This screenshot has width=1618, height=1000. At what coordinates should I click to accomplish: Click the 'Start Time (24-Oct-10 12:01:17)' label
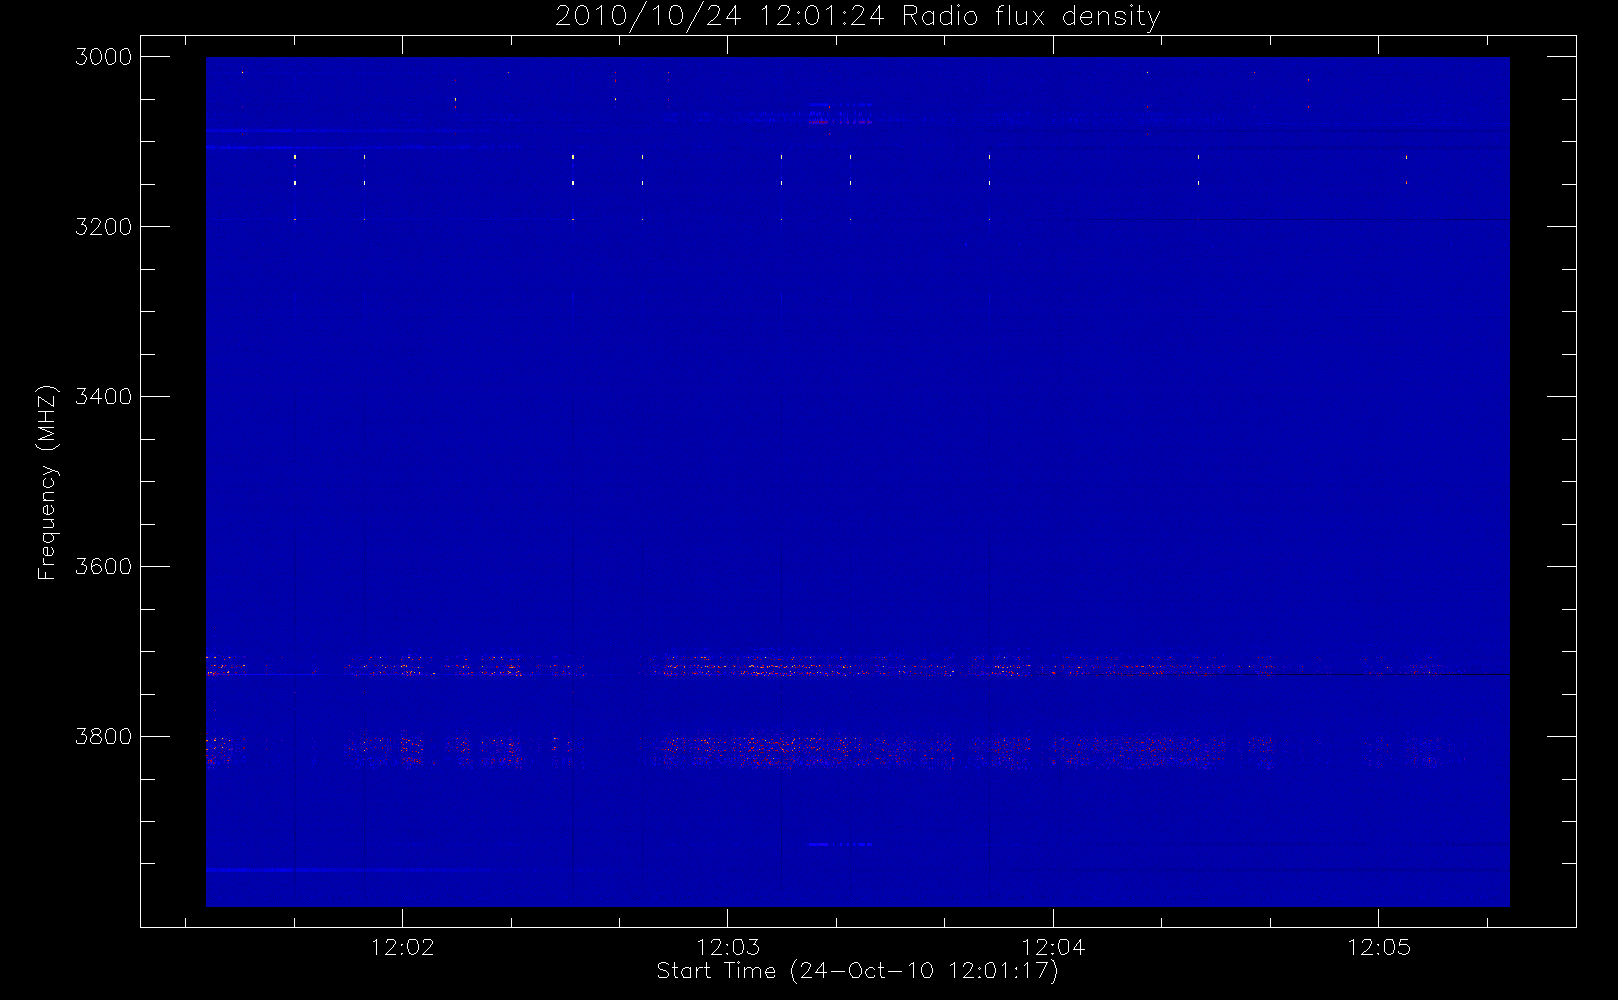point(857,971)
